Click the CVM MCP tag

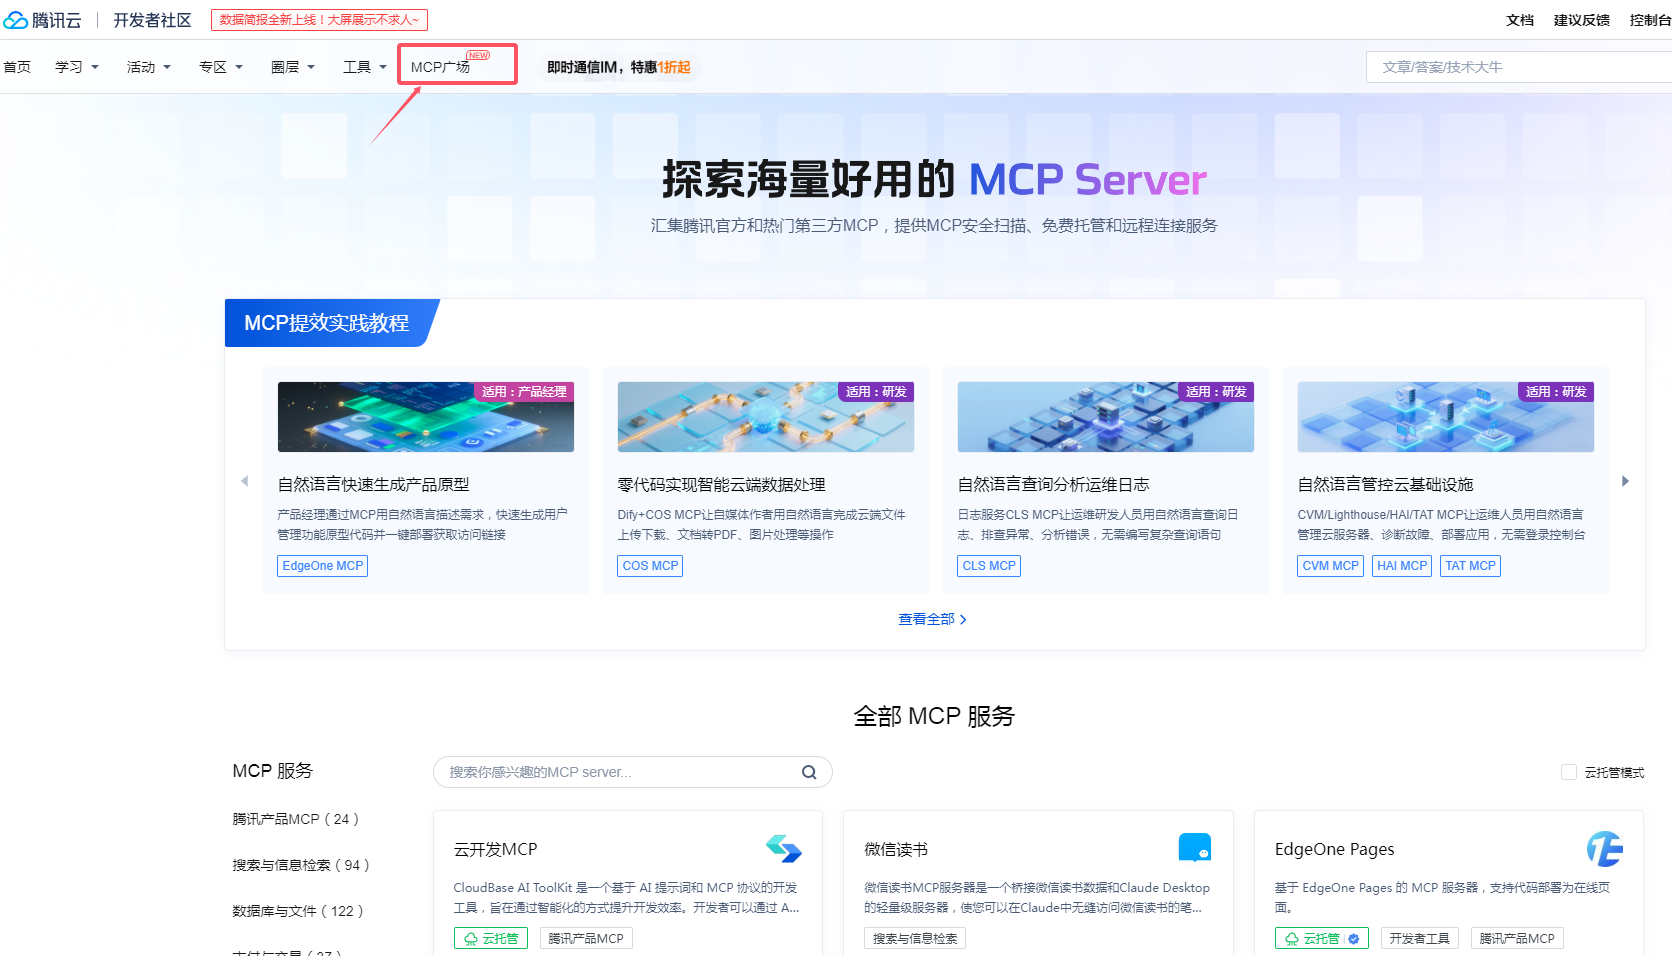pyautogui.click(x=1331, y=566)
